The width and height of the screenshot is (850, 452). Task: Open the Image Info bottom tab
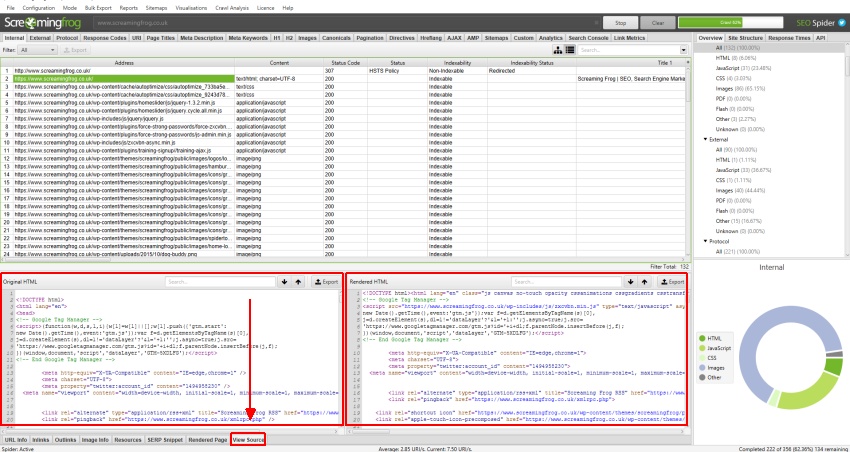(95, 440)
